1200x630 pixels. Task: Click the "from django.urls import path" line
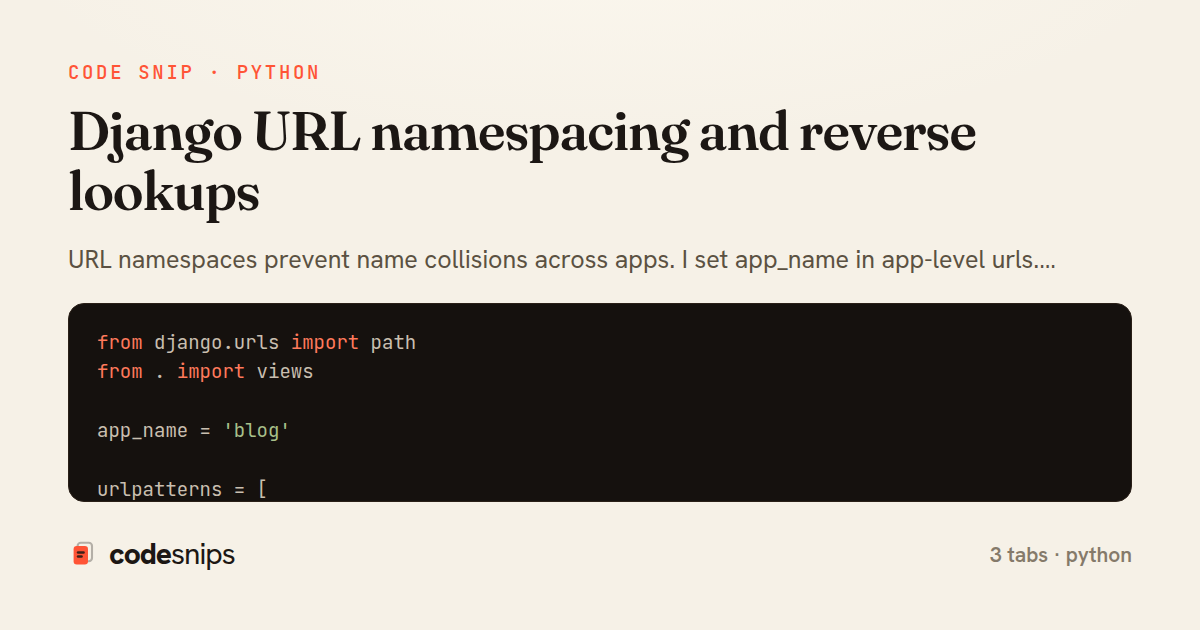[x=256, y=343]
